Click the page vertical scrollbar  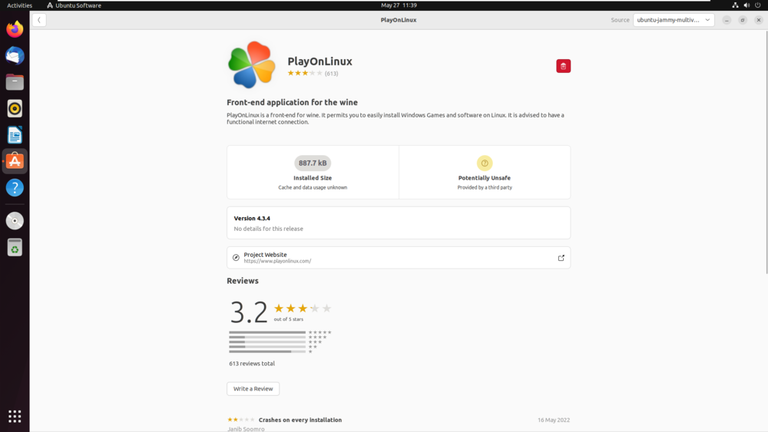tap(766, 152)
